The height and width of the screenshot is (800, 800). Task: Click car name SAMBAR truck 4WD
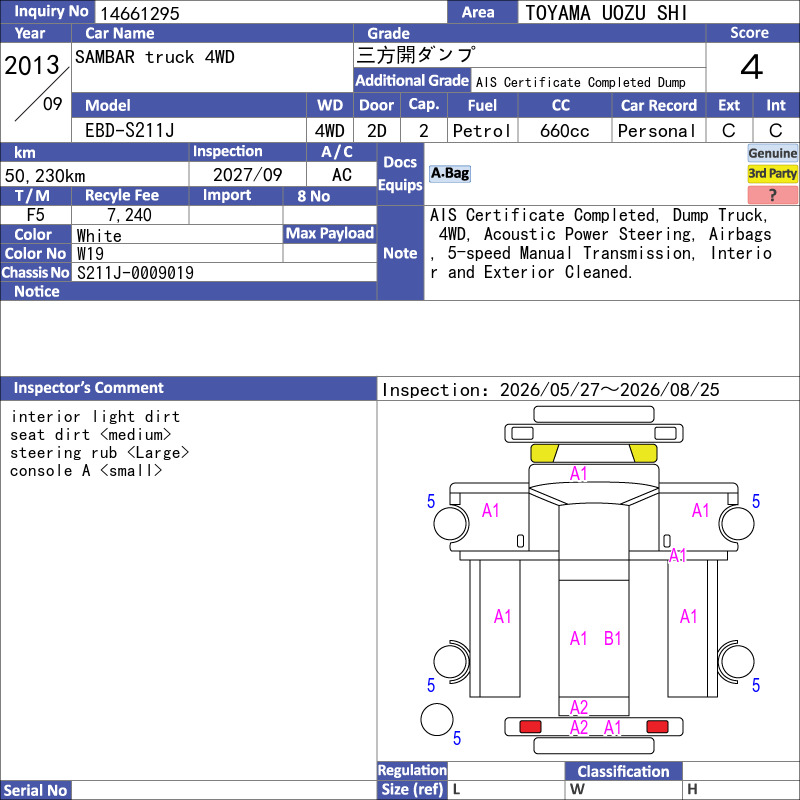(155, 57)
